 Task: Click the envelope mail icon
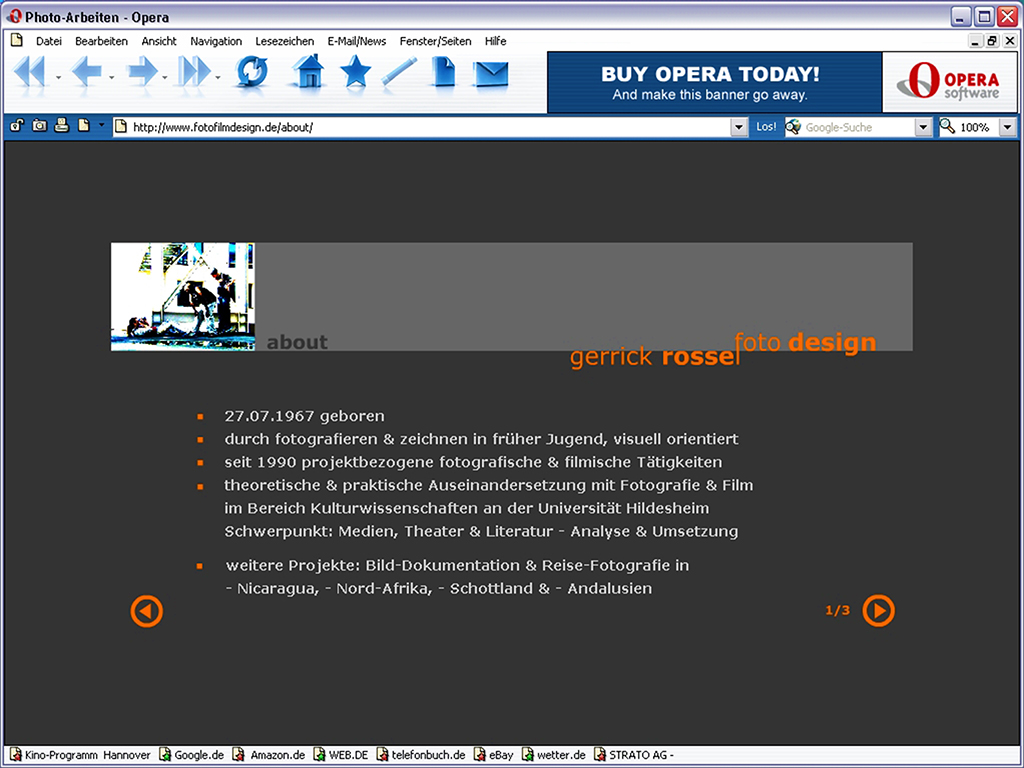(491, 74)
